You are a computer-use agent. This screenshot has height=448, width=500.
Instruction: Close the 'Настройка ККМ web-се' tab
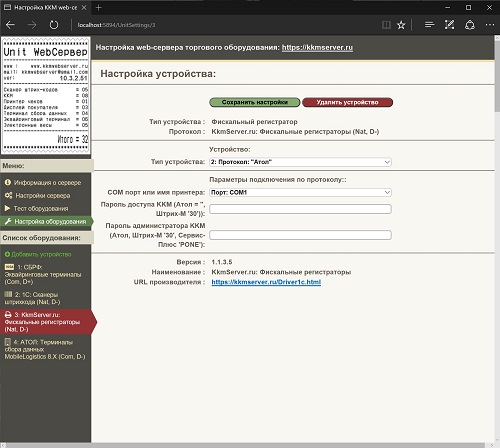[x=84, y=7]
